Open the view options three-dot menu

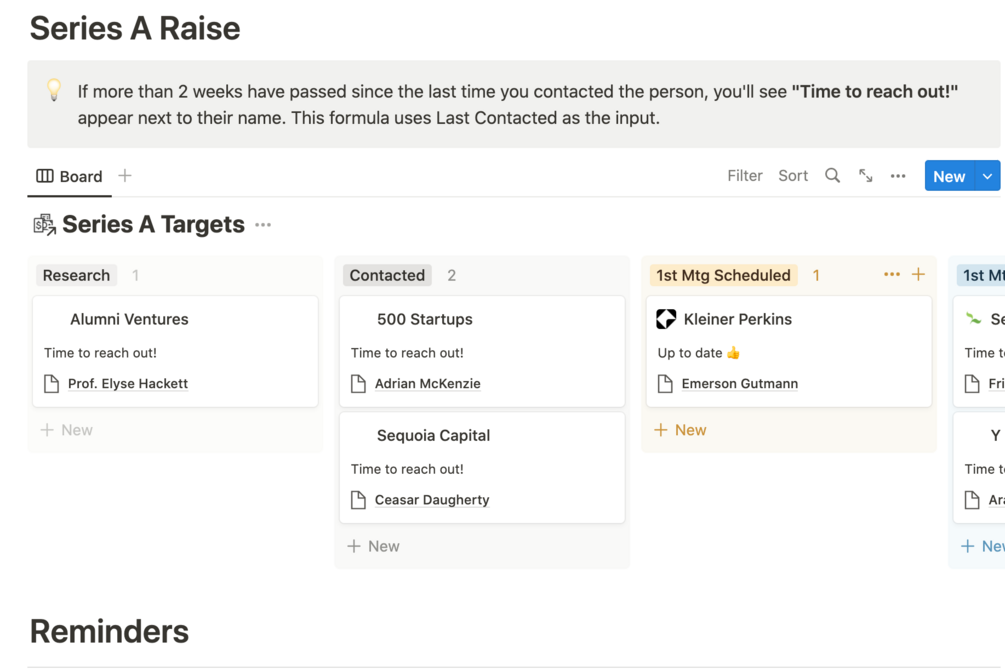(x=898, y=176)
